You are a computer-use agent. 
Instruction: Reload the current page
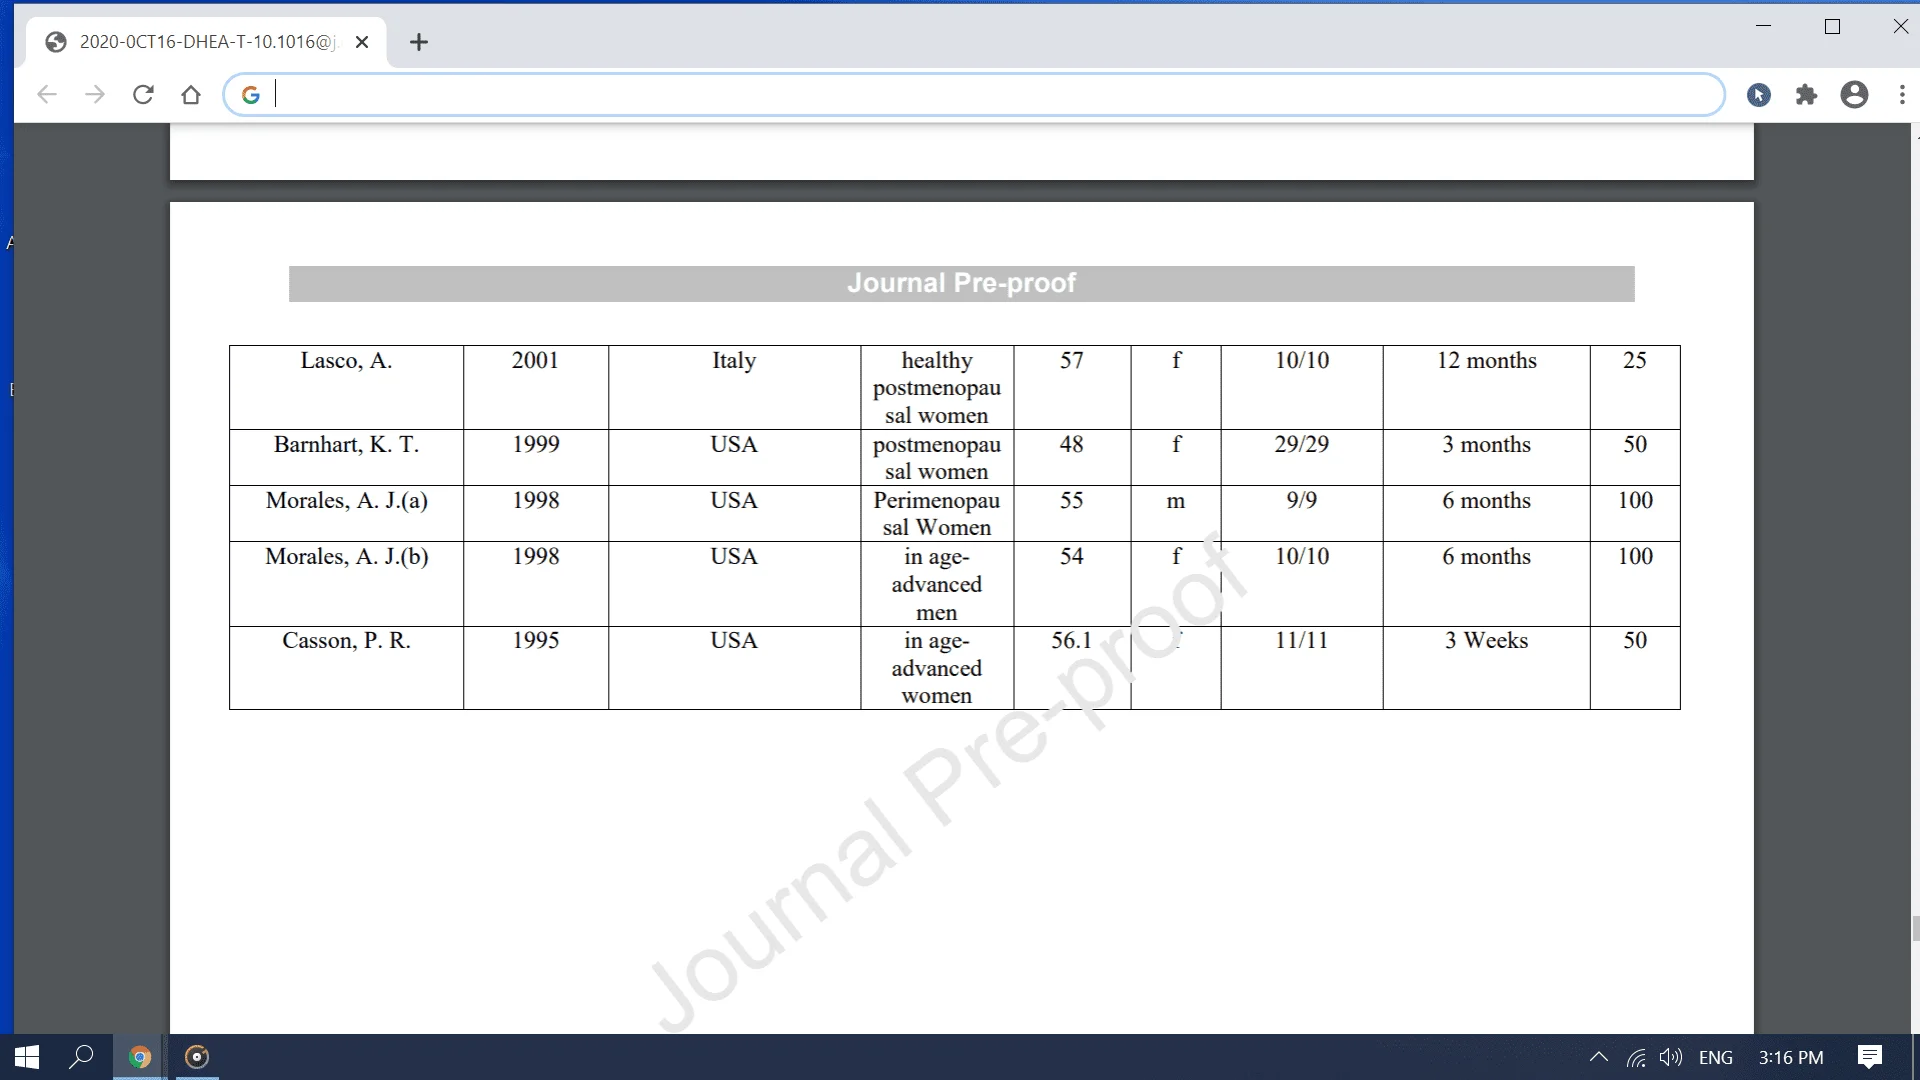(143, 95)
